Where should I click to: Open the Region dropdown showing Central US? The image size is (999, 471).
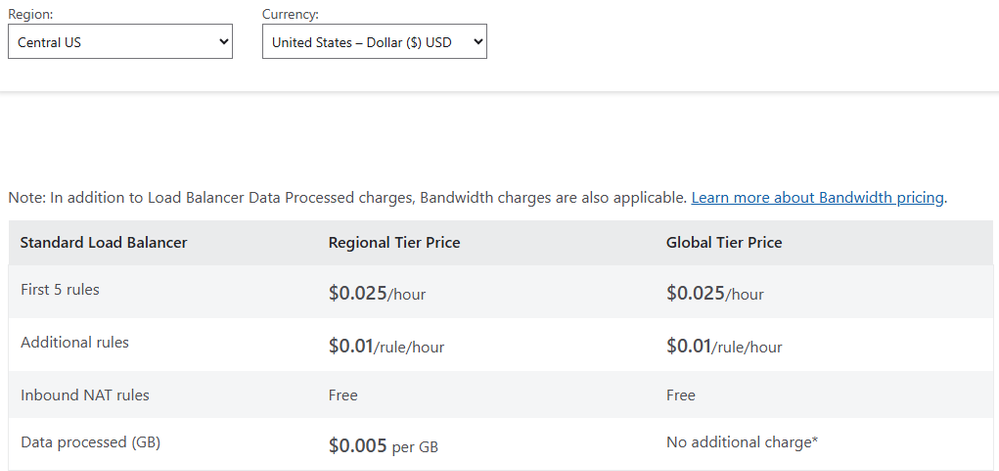coord(120,43)
